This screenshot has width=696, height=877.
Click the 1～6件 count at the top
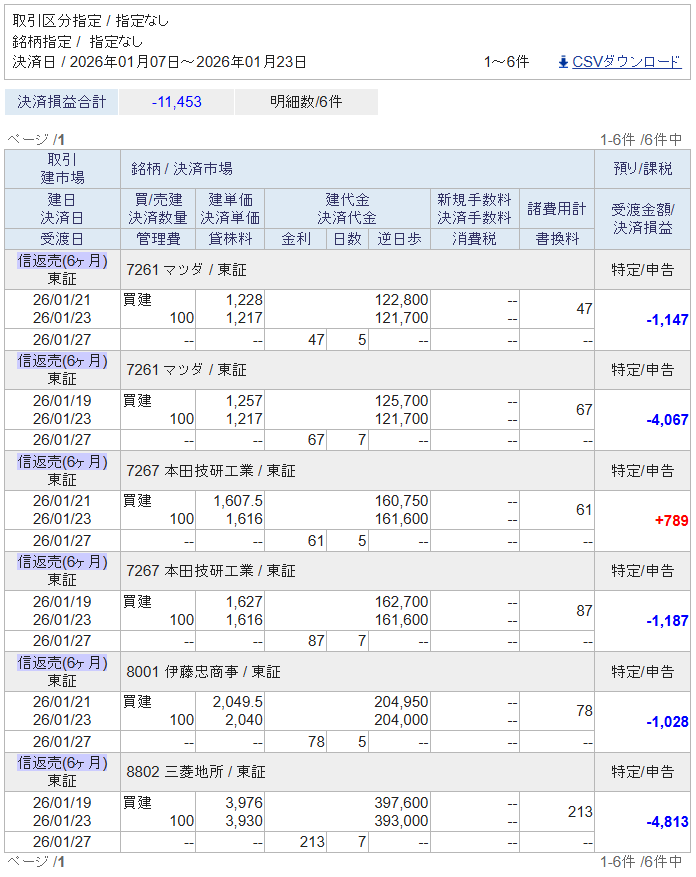coord(506,62)
